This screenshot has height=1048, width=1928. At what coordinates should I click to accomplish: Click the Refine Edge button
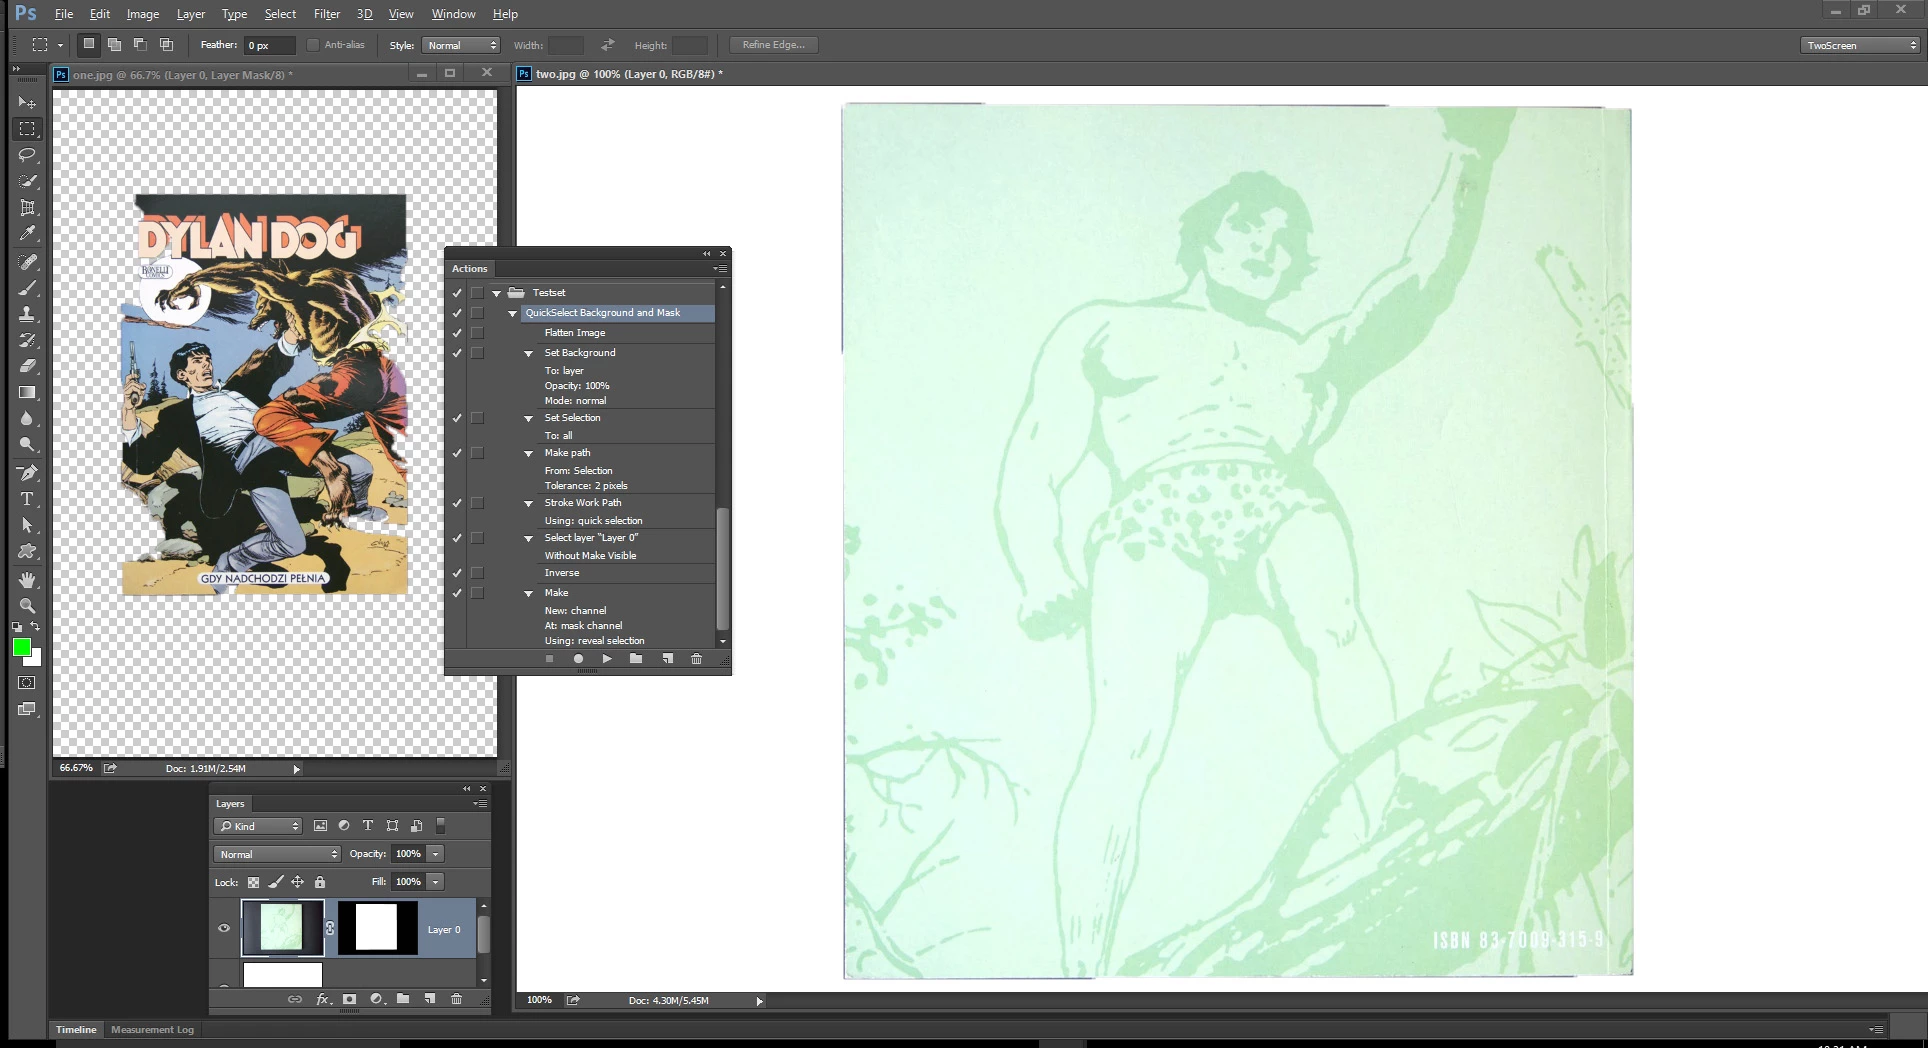[773, 45]
